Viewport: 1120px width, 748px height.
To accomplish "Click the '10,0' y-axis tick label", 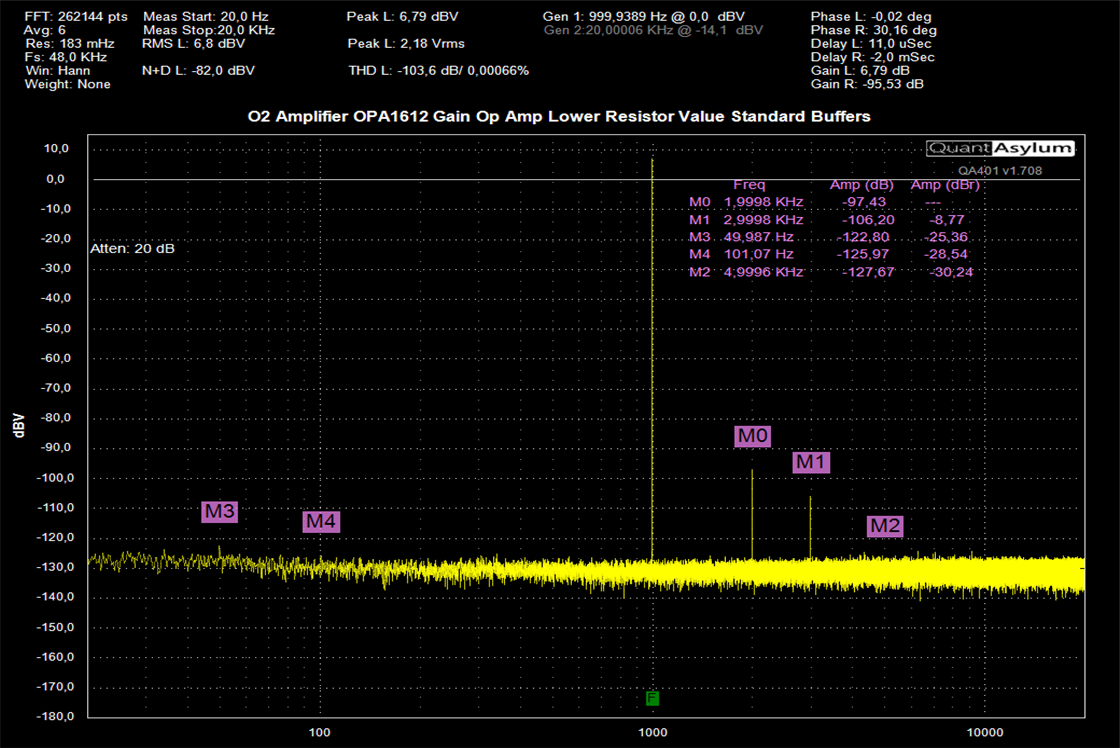I will coord(56,149).
